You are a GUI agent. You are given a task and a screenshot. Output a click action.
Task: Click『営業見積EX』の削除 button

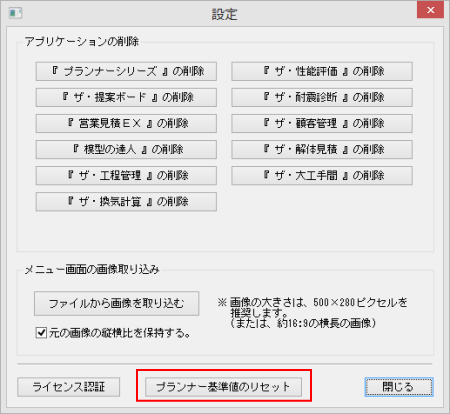(x=126, y=123)
